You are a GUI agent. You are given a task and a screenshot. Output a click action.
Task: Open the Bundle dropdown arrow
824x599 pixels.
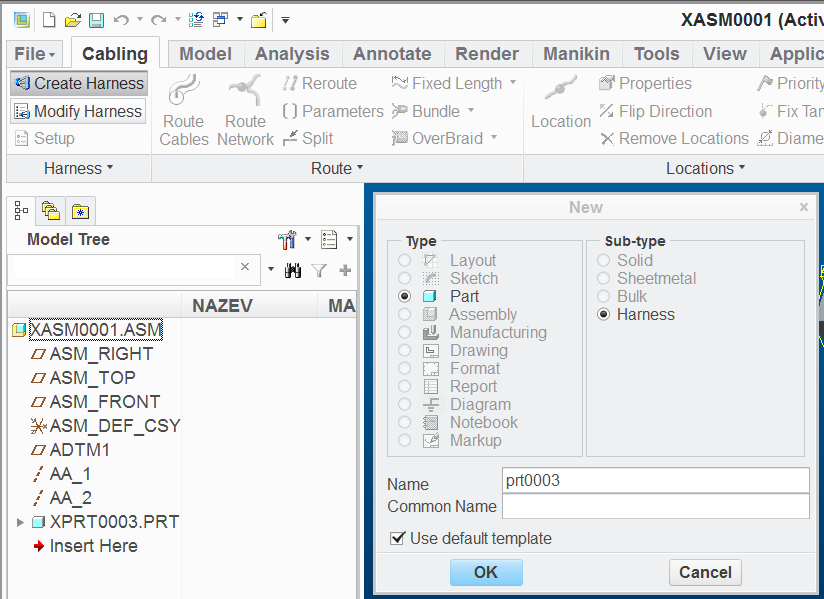(471, 110)
